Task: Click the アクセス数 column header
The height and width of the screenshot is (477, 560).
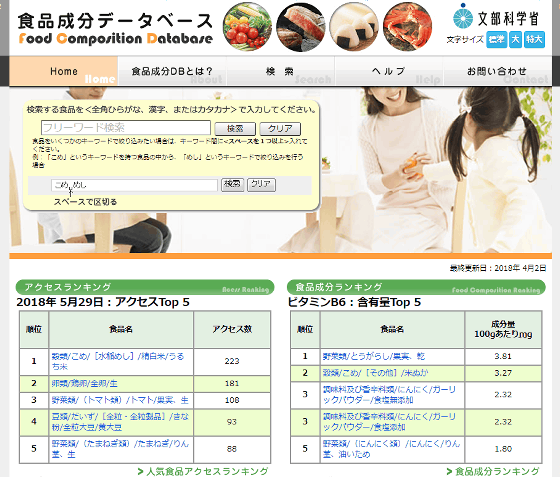Action: coord(232,329)
